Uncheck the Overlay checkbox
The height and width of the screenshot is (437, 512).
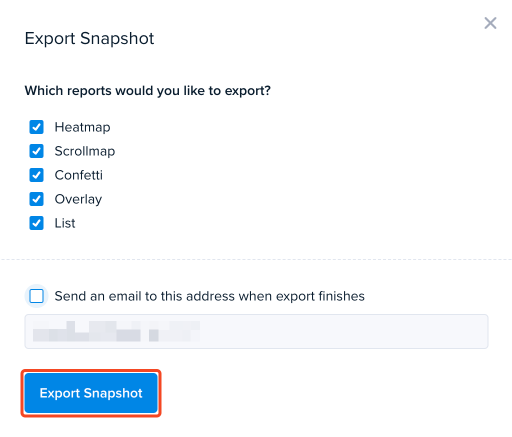point(36,199)
